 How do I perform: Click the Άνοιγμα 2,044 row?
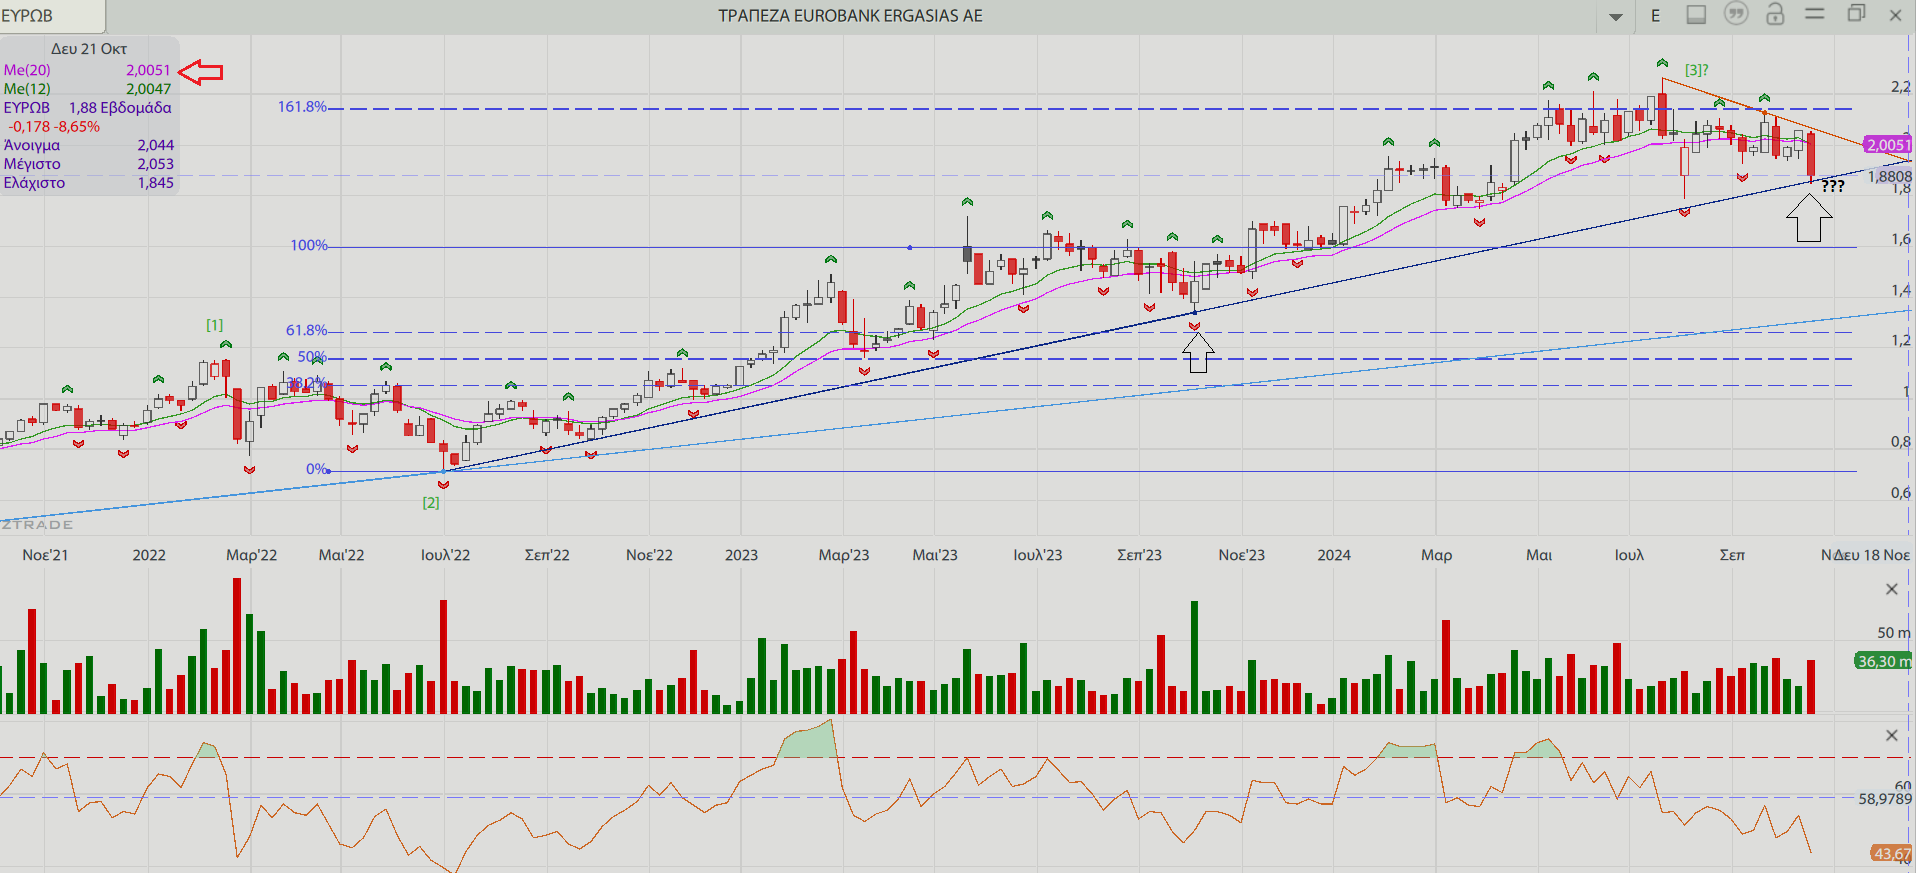(88, 145)
